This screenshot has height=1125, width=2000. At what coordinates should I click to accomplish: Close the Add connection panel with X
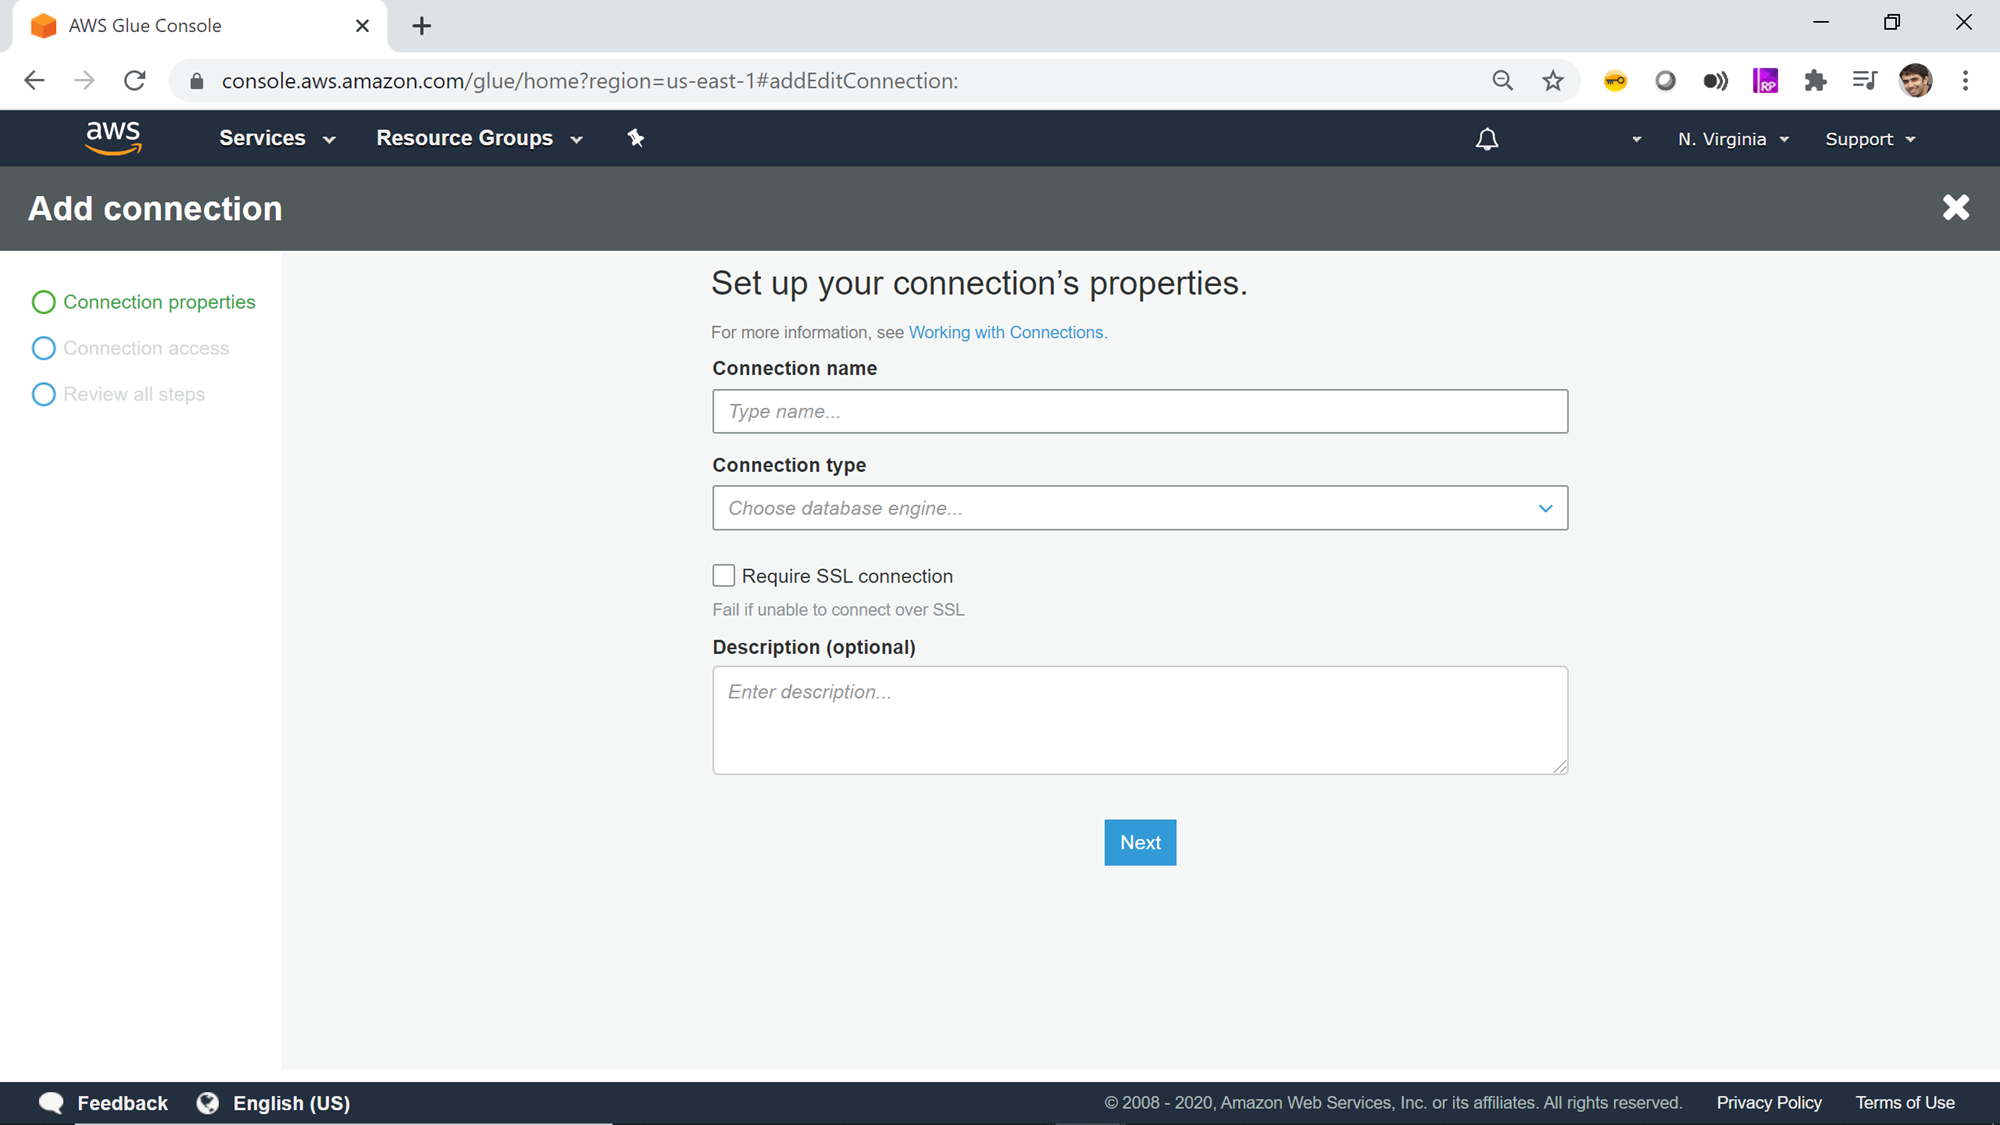click(x=1955, y=208)
